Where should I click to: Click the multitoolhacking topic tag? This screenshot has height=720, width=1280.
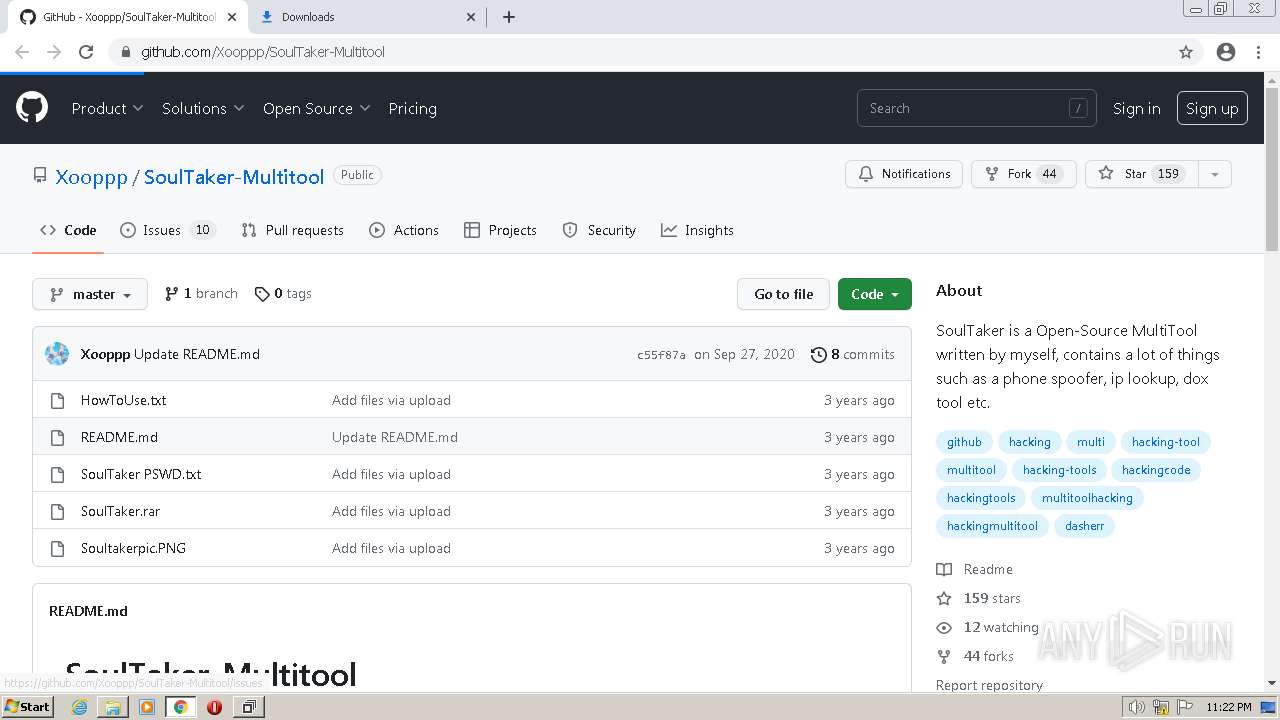[x=1087, y=498]
